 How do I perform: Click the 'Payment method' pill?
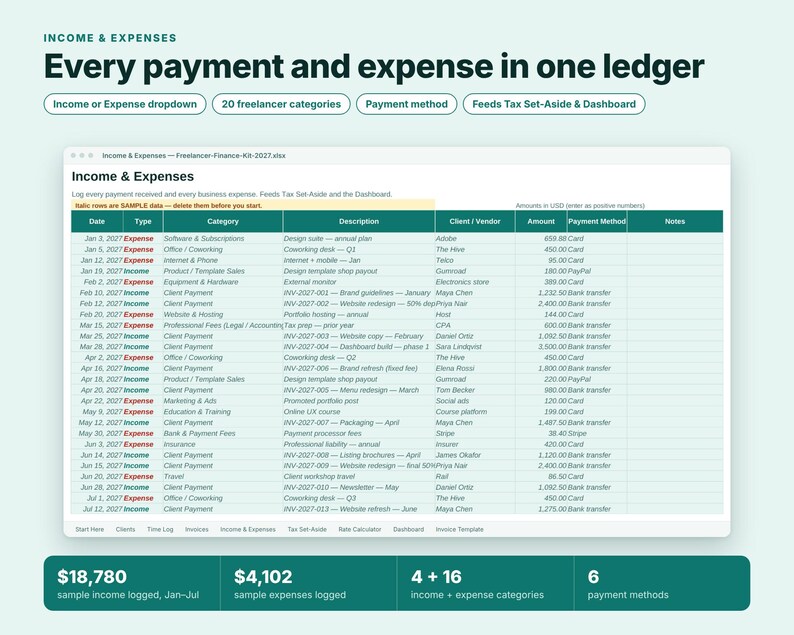(x=407, y=104)
